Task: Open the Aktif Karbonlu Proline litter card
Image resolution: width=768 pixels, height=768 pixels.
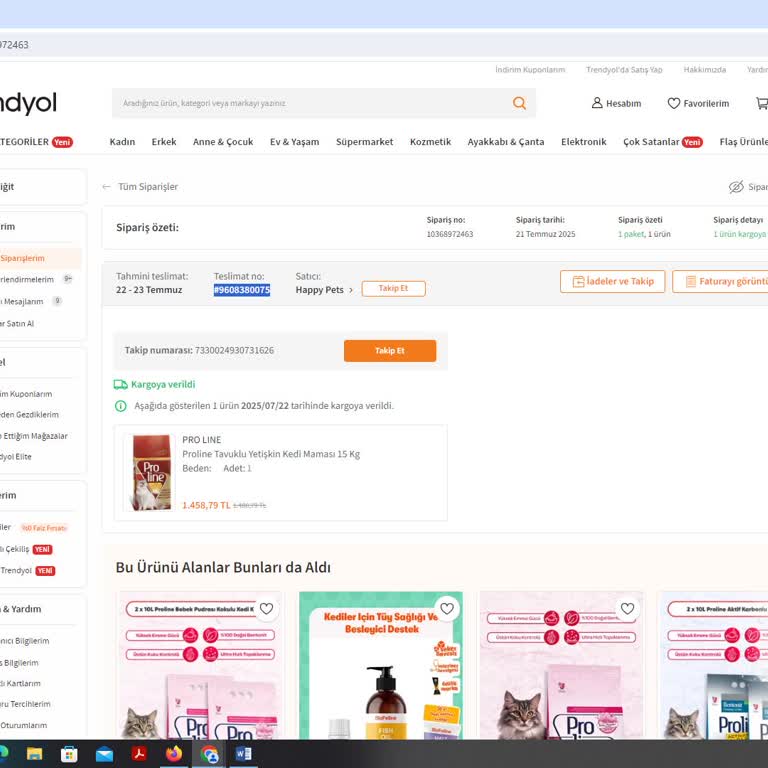Action: pos(714,665)
